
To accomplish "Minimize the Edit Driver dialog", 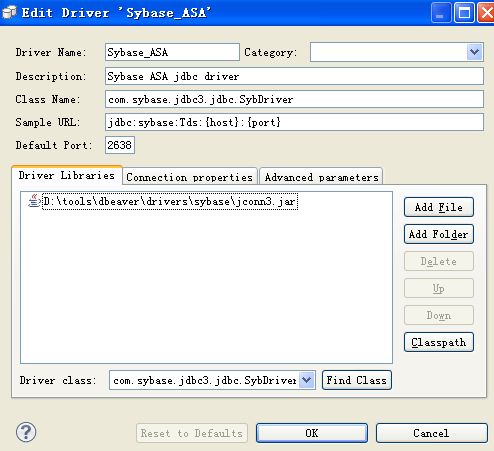I will click(440, 13).
